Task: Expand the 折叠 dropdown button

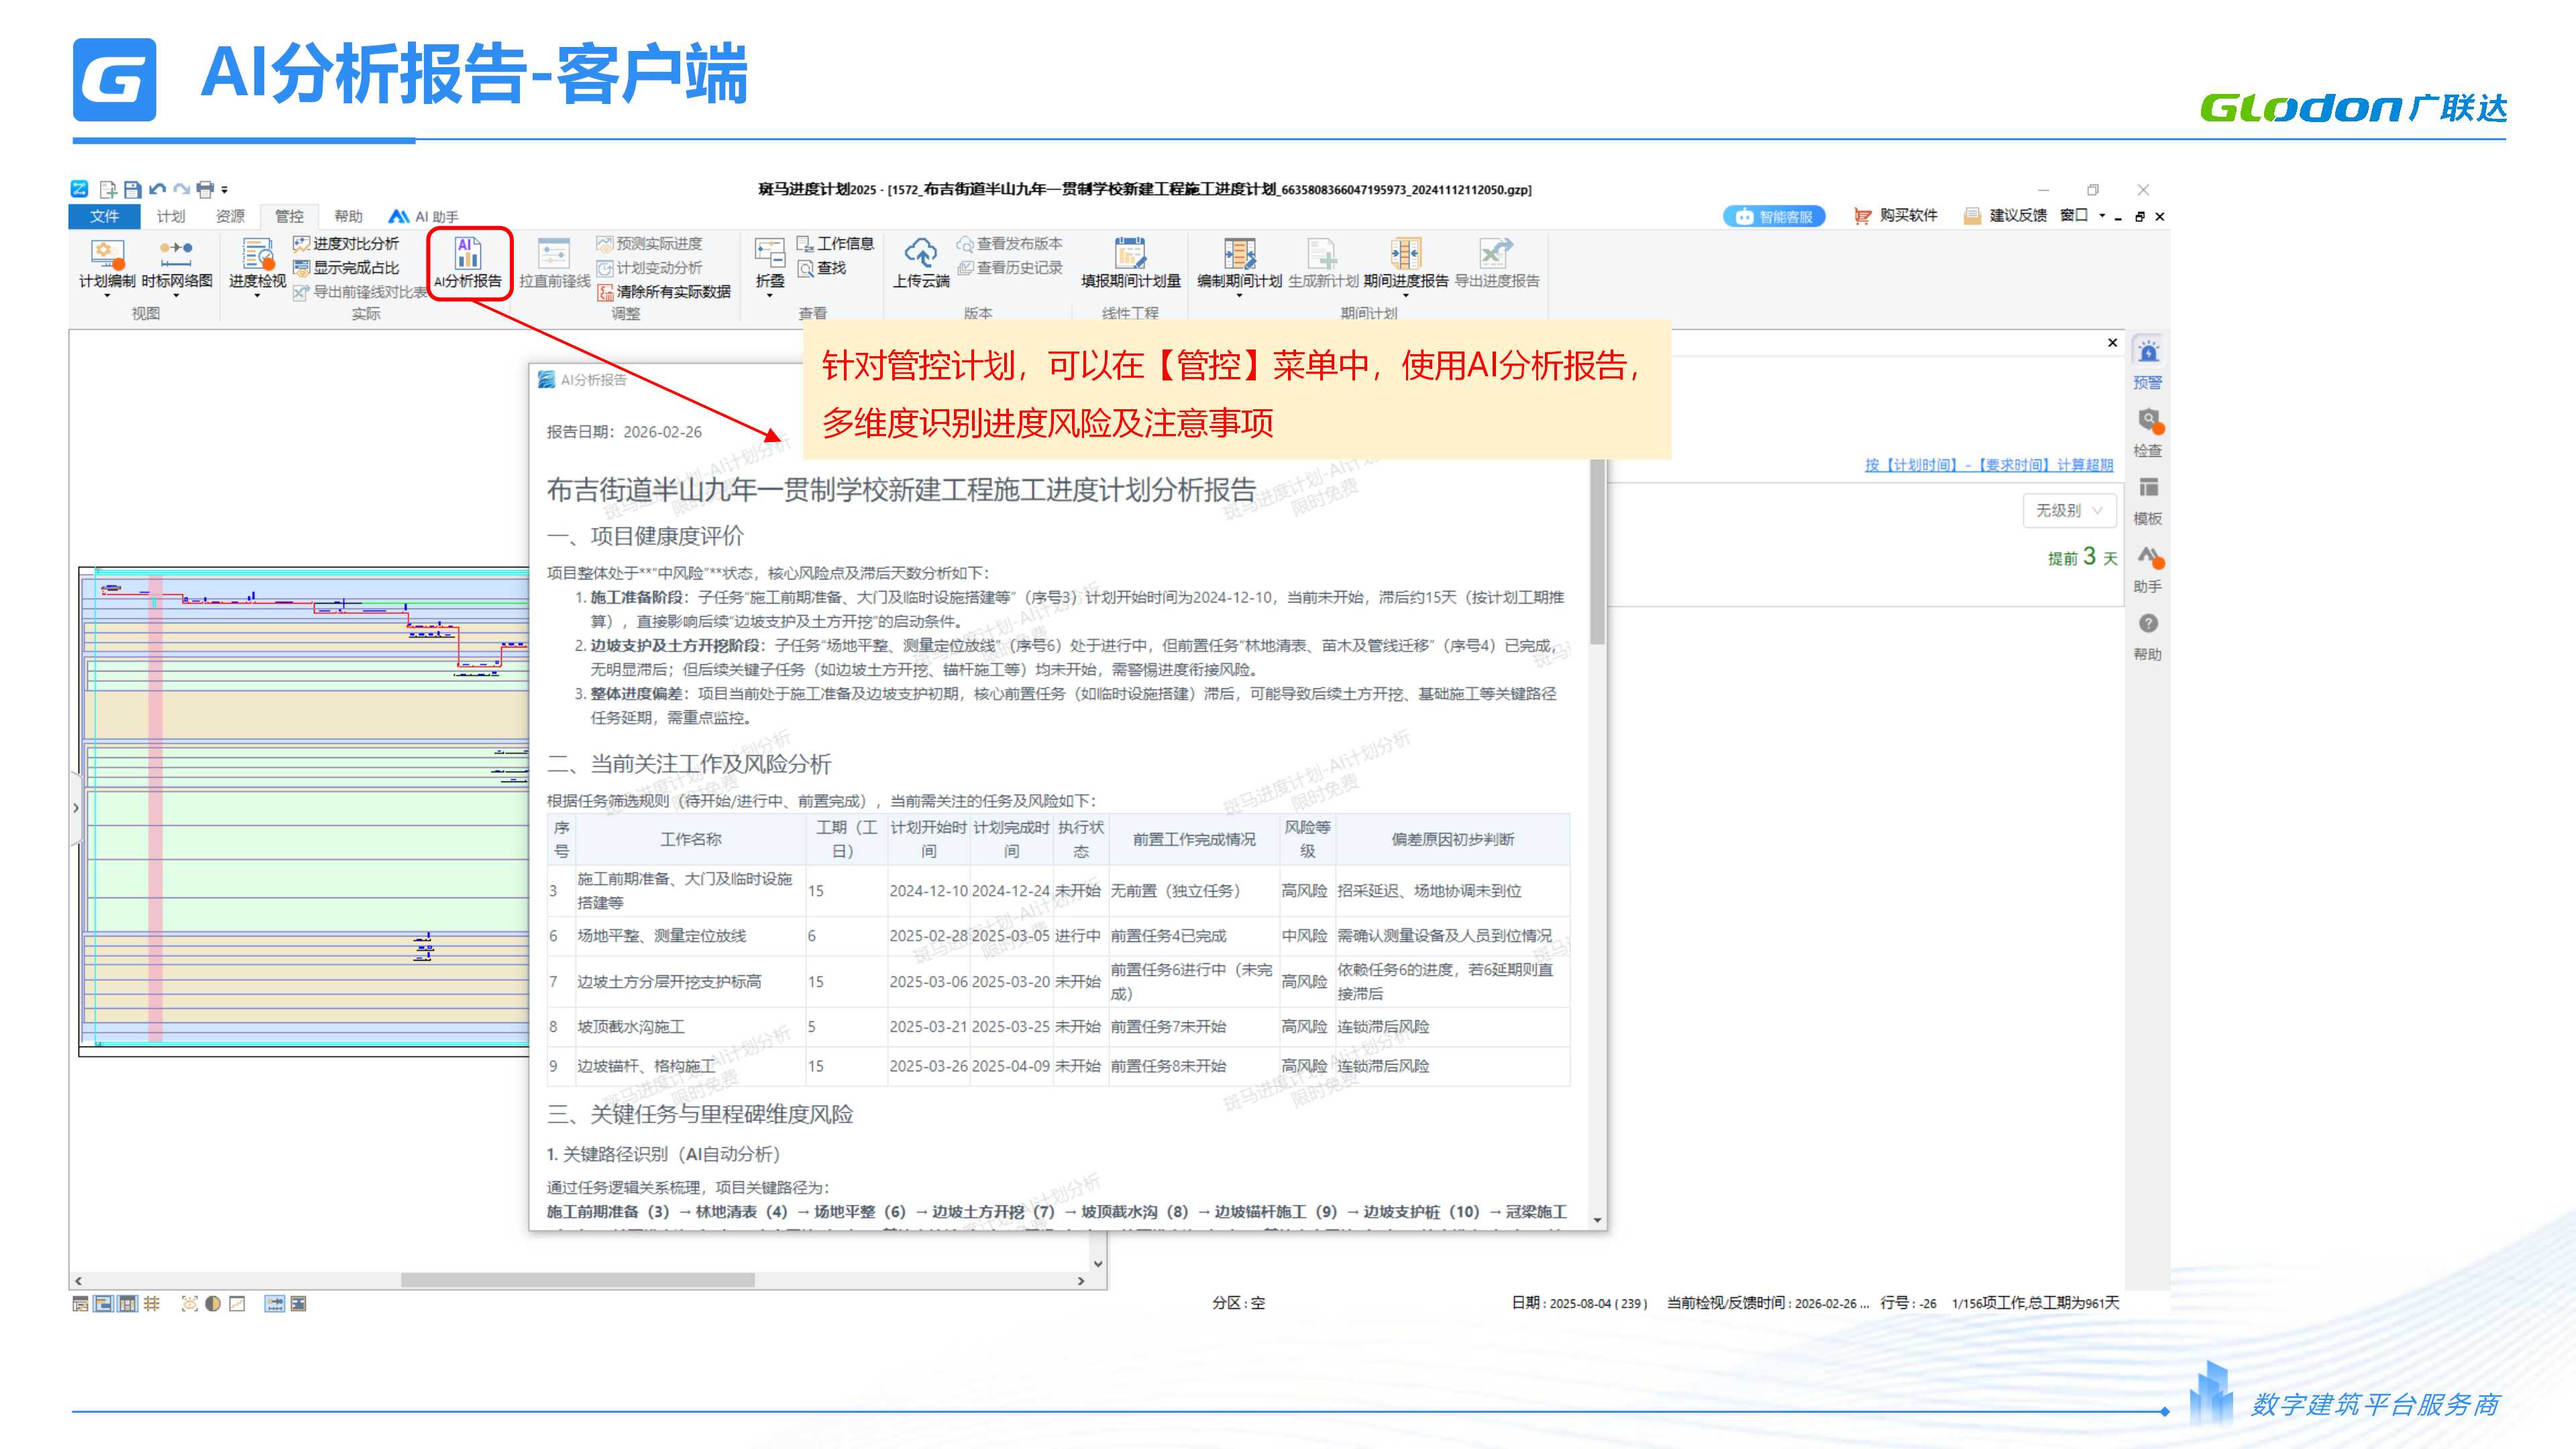Action: pos(769,295)
